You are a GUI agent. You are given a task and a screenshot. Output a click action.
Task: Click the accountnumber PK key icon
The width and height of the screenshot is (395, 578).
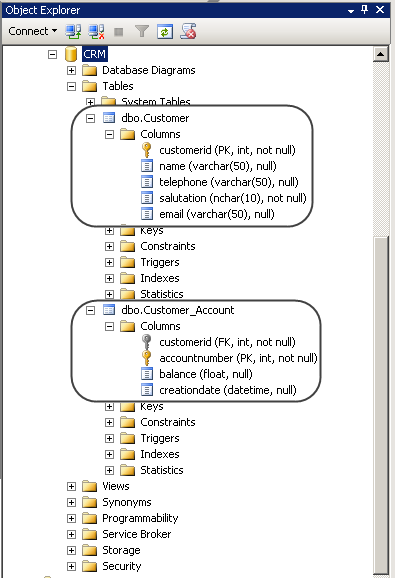click(147, 358)
